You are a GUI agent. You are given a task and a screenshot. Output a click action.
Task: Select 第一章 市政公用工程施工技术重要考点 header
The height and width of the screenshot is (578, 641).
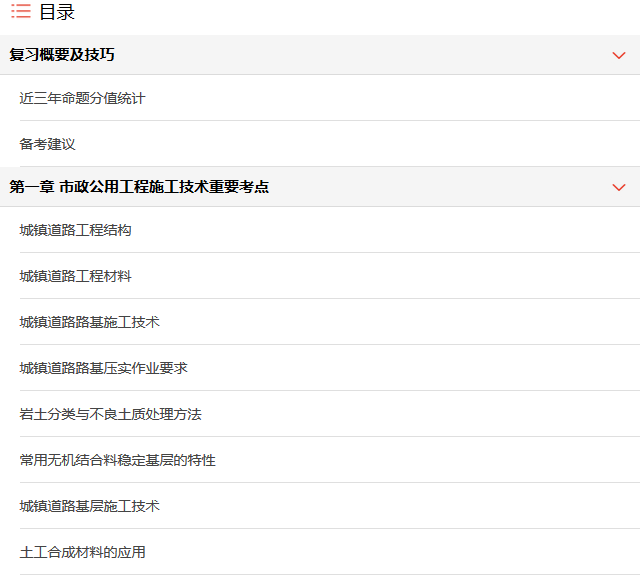[320, 187]
